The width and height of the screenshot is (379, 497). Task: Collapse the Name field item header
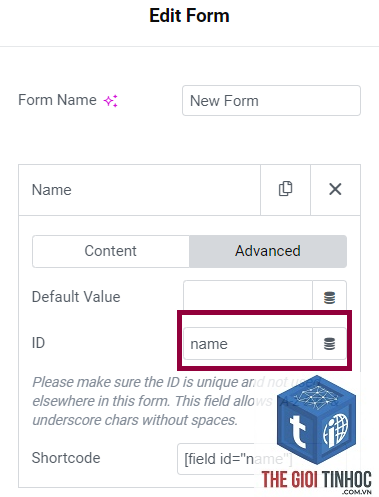click(x=139, y=190)
